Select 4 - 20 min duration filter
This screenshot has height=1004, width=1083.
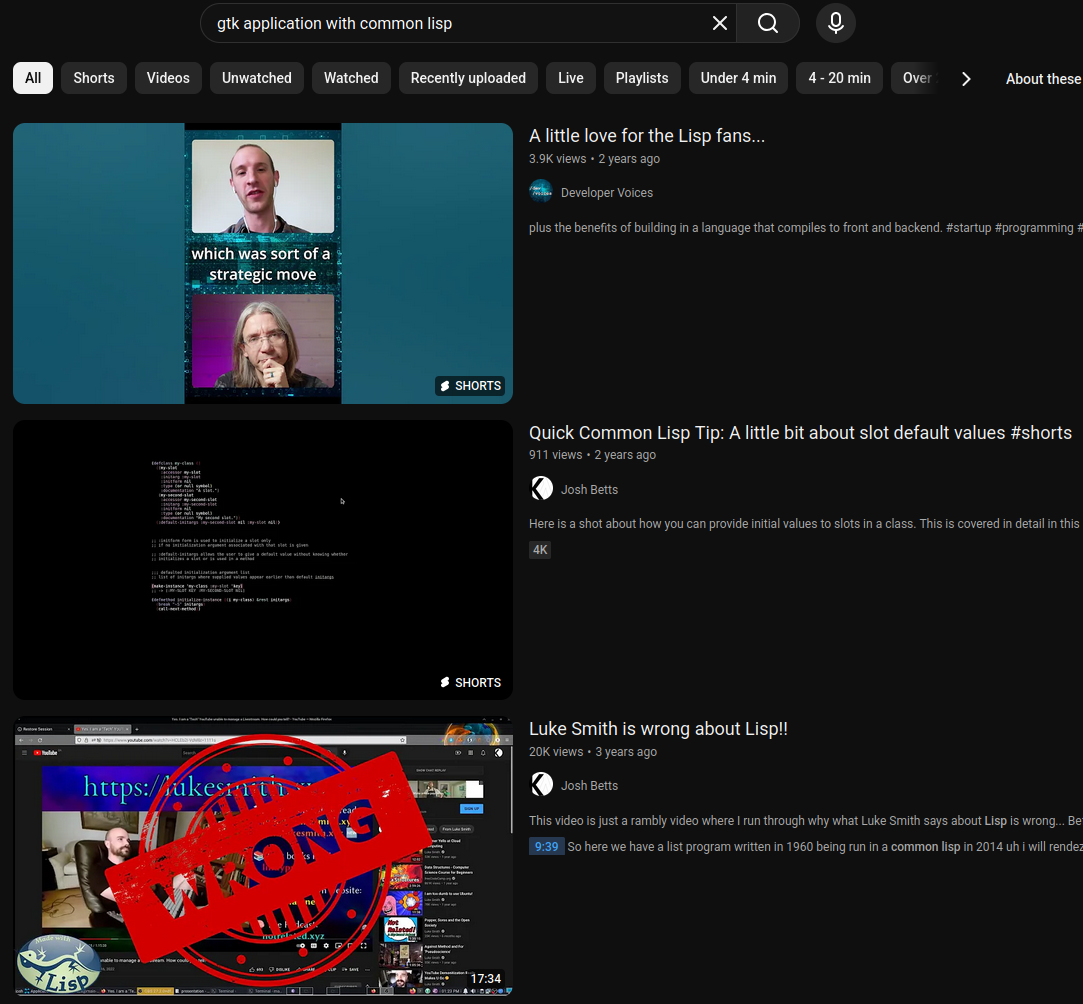coord(839,78)
